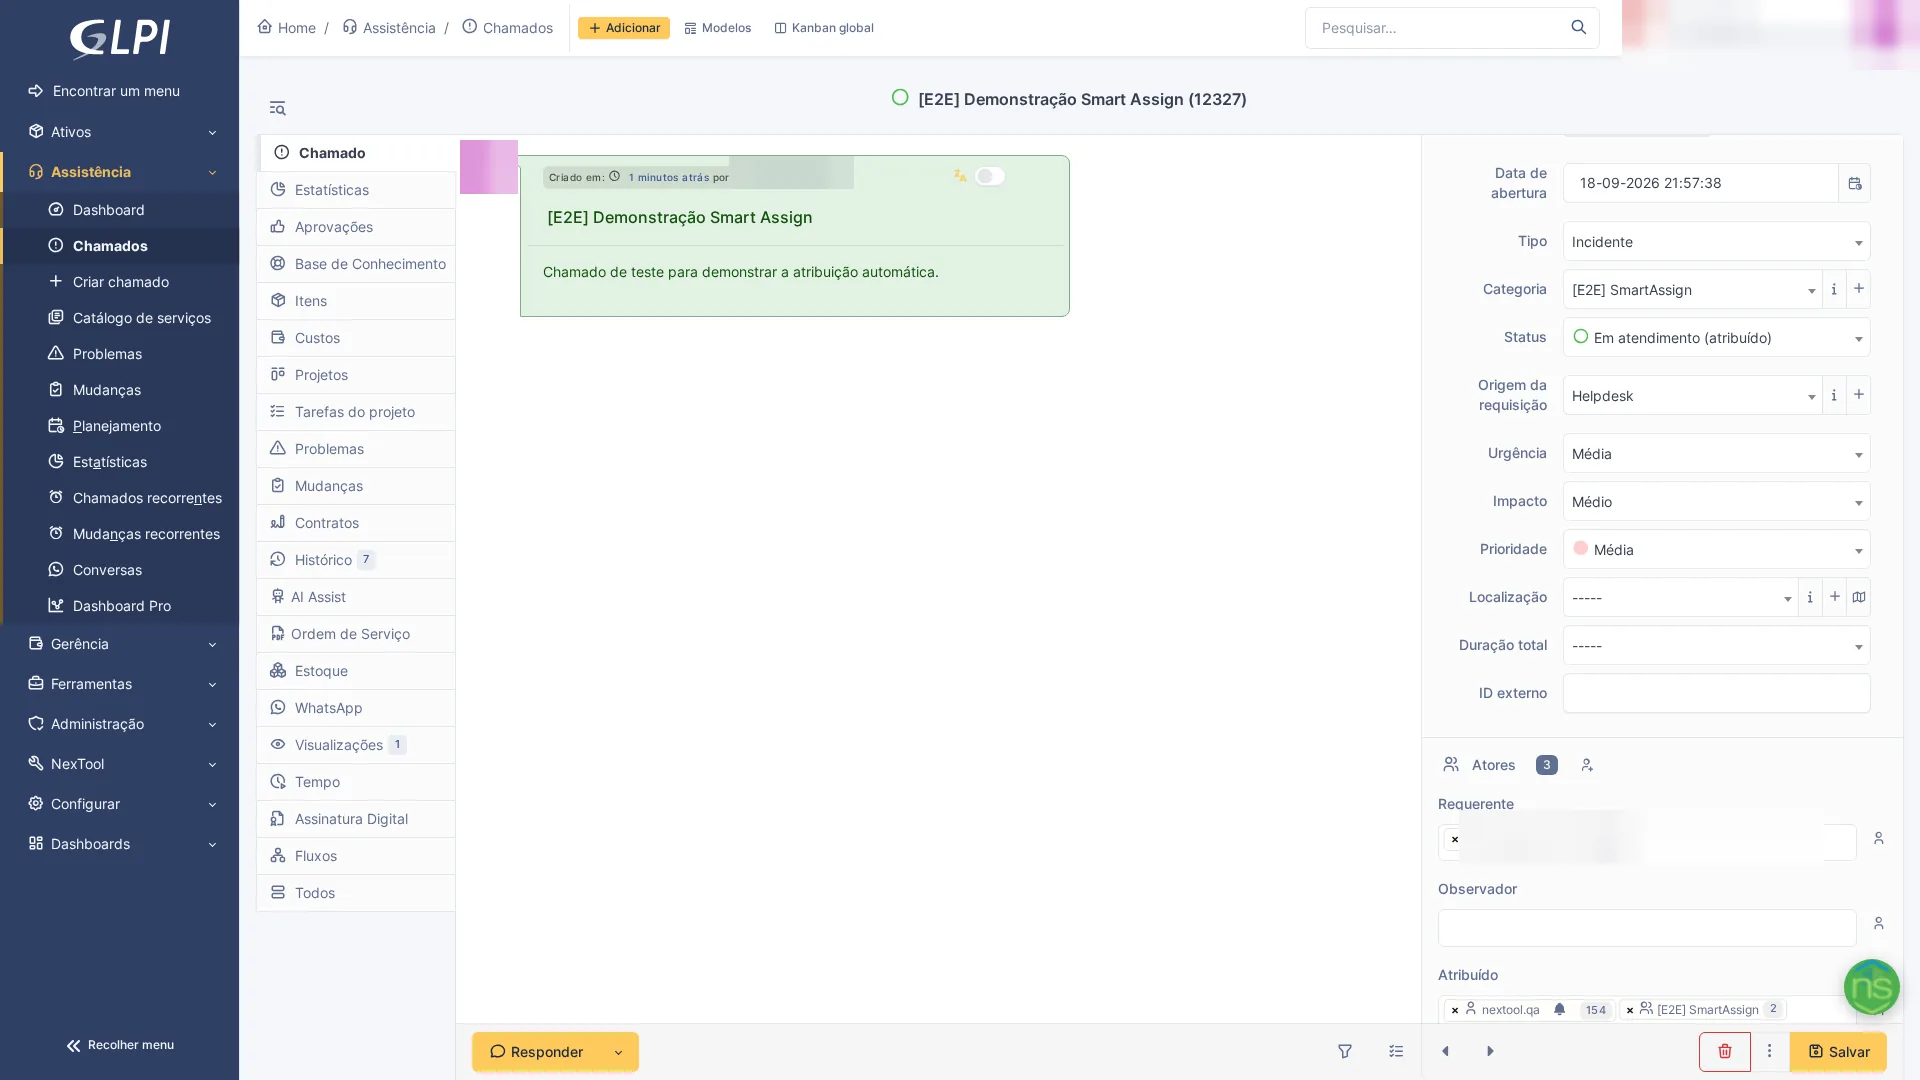Go to previous ticket arrow

pyautogui.click(x=1445, y=1051)
